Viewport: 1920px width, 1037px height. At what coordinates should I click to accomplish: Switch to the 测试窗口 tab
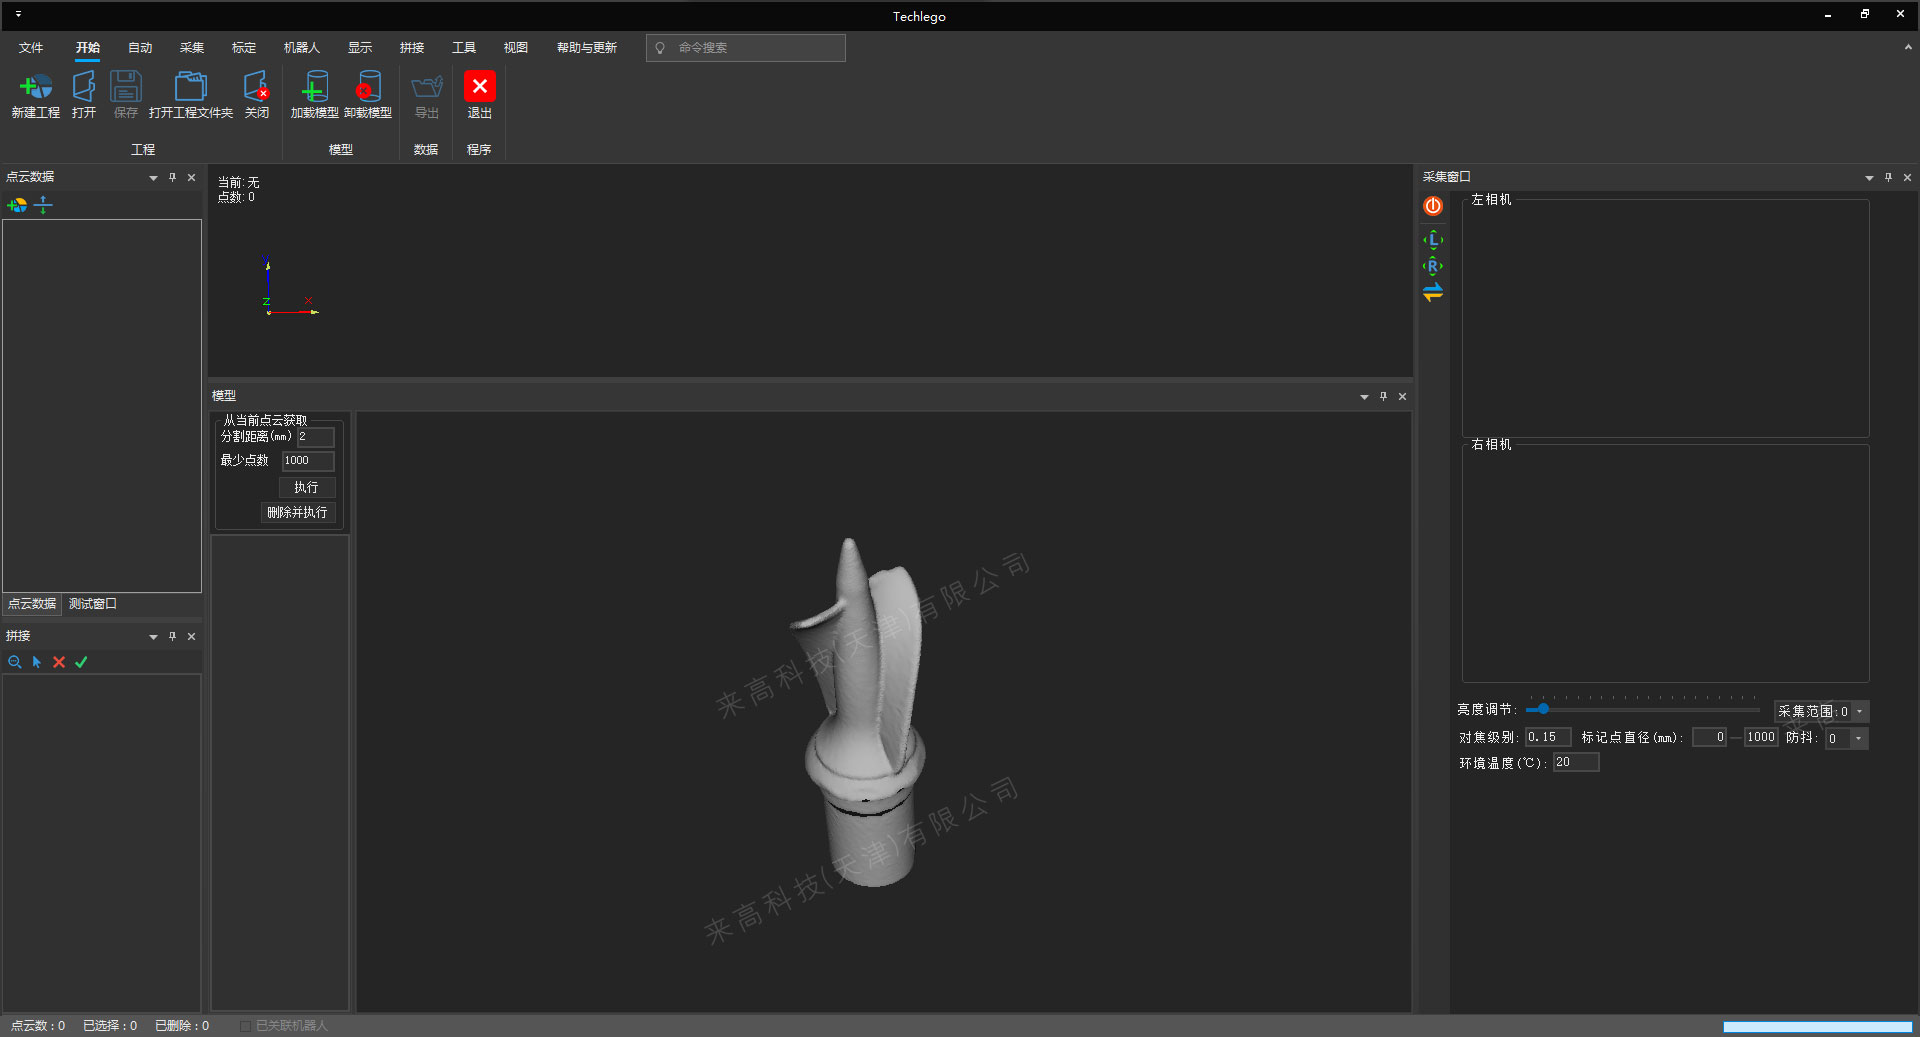pyautogui.click(x=92, y=604)
